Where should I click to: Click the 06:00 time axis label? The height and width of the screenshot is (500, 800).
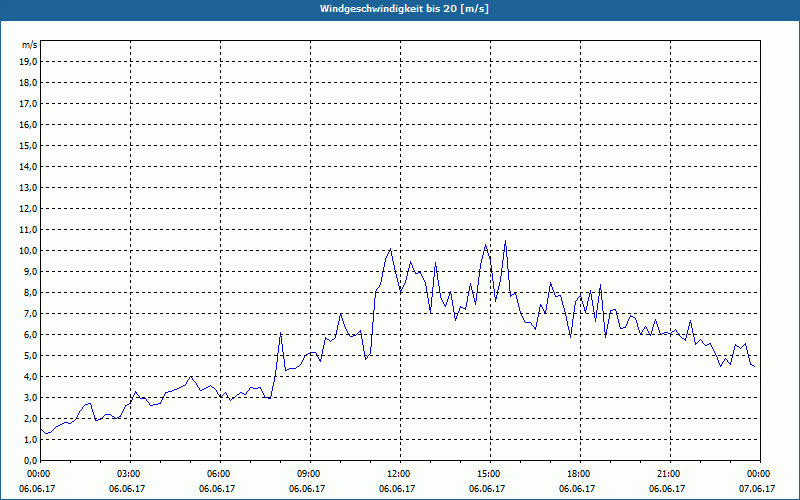coord(220,474)
